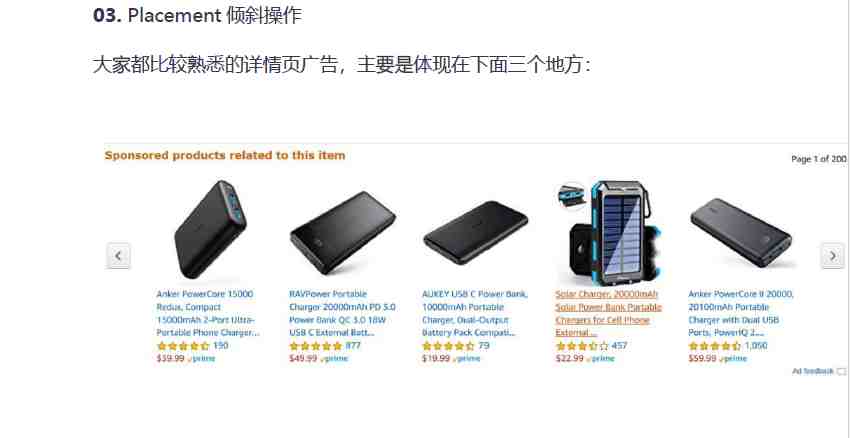Click the Ad feedback speech bubble icon

click(x=841, y=371)
